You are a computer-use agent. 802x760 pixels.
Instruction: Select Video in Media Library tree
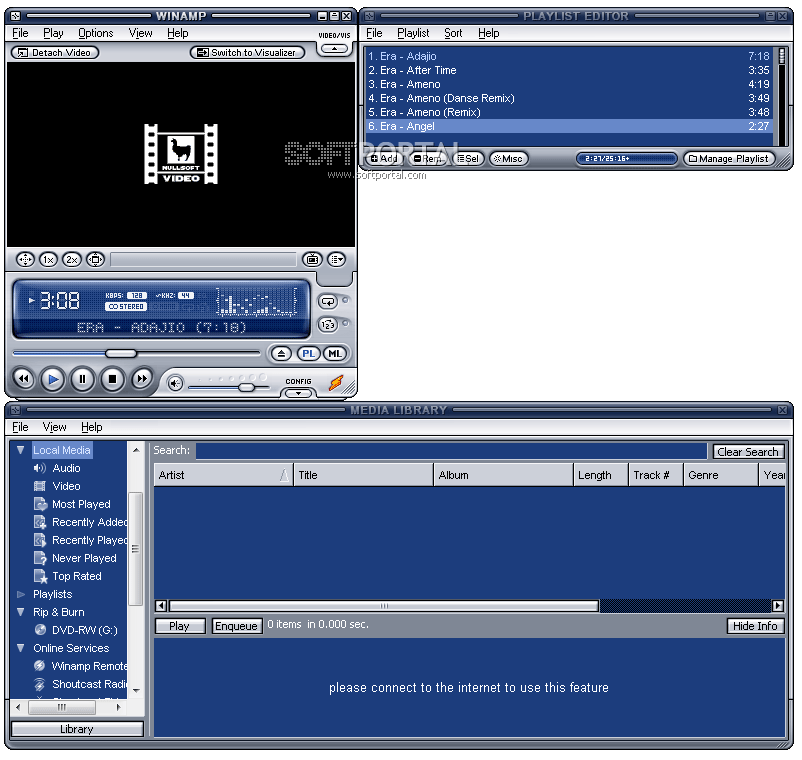[x=66, y=486]
